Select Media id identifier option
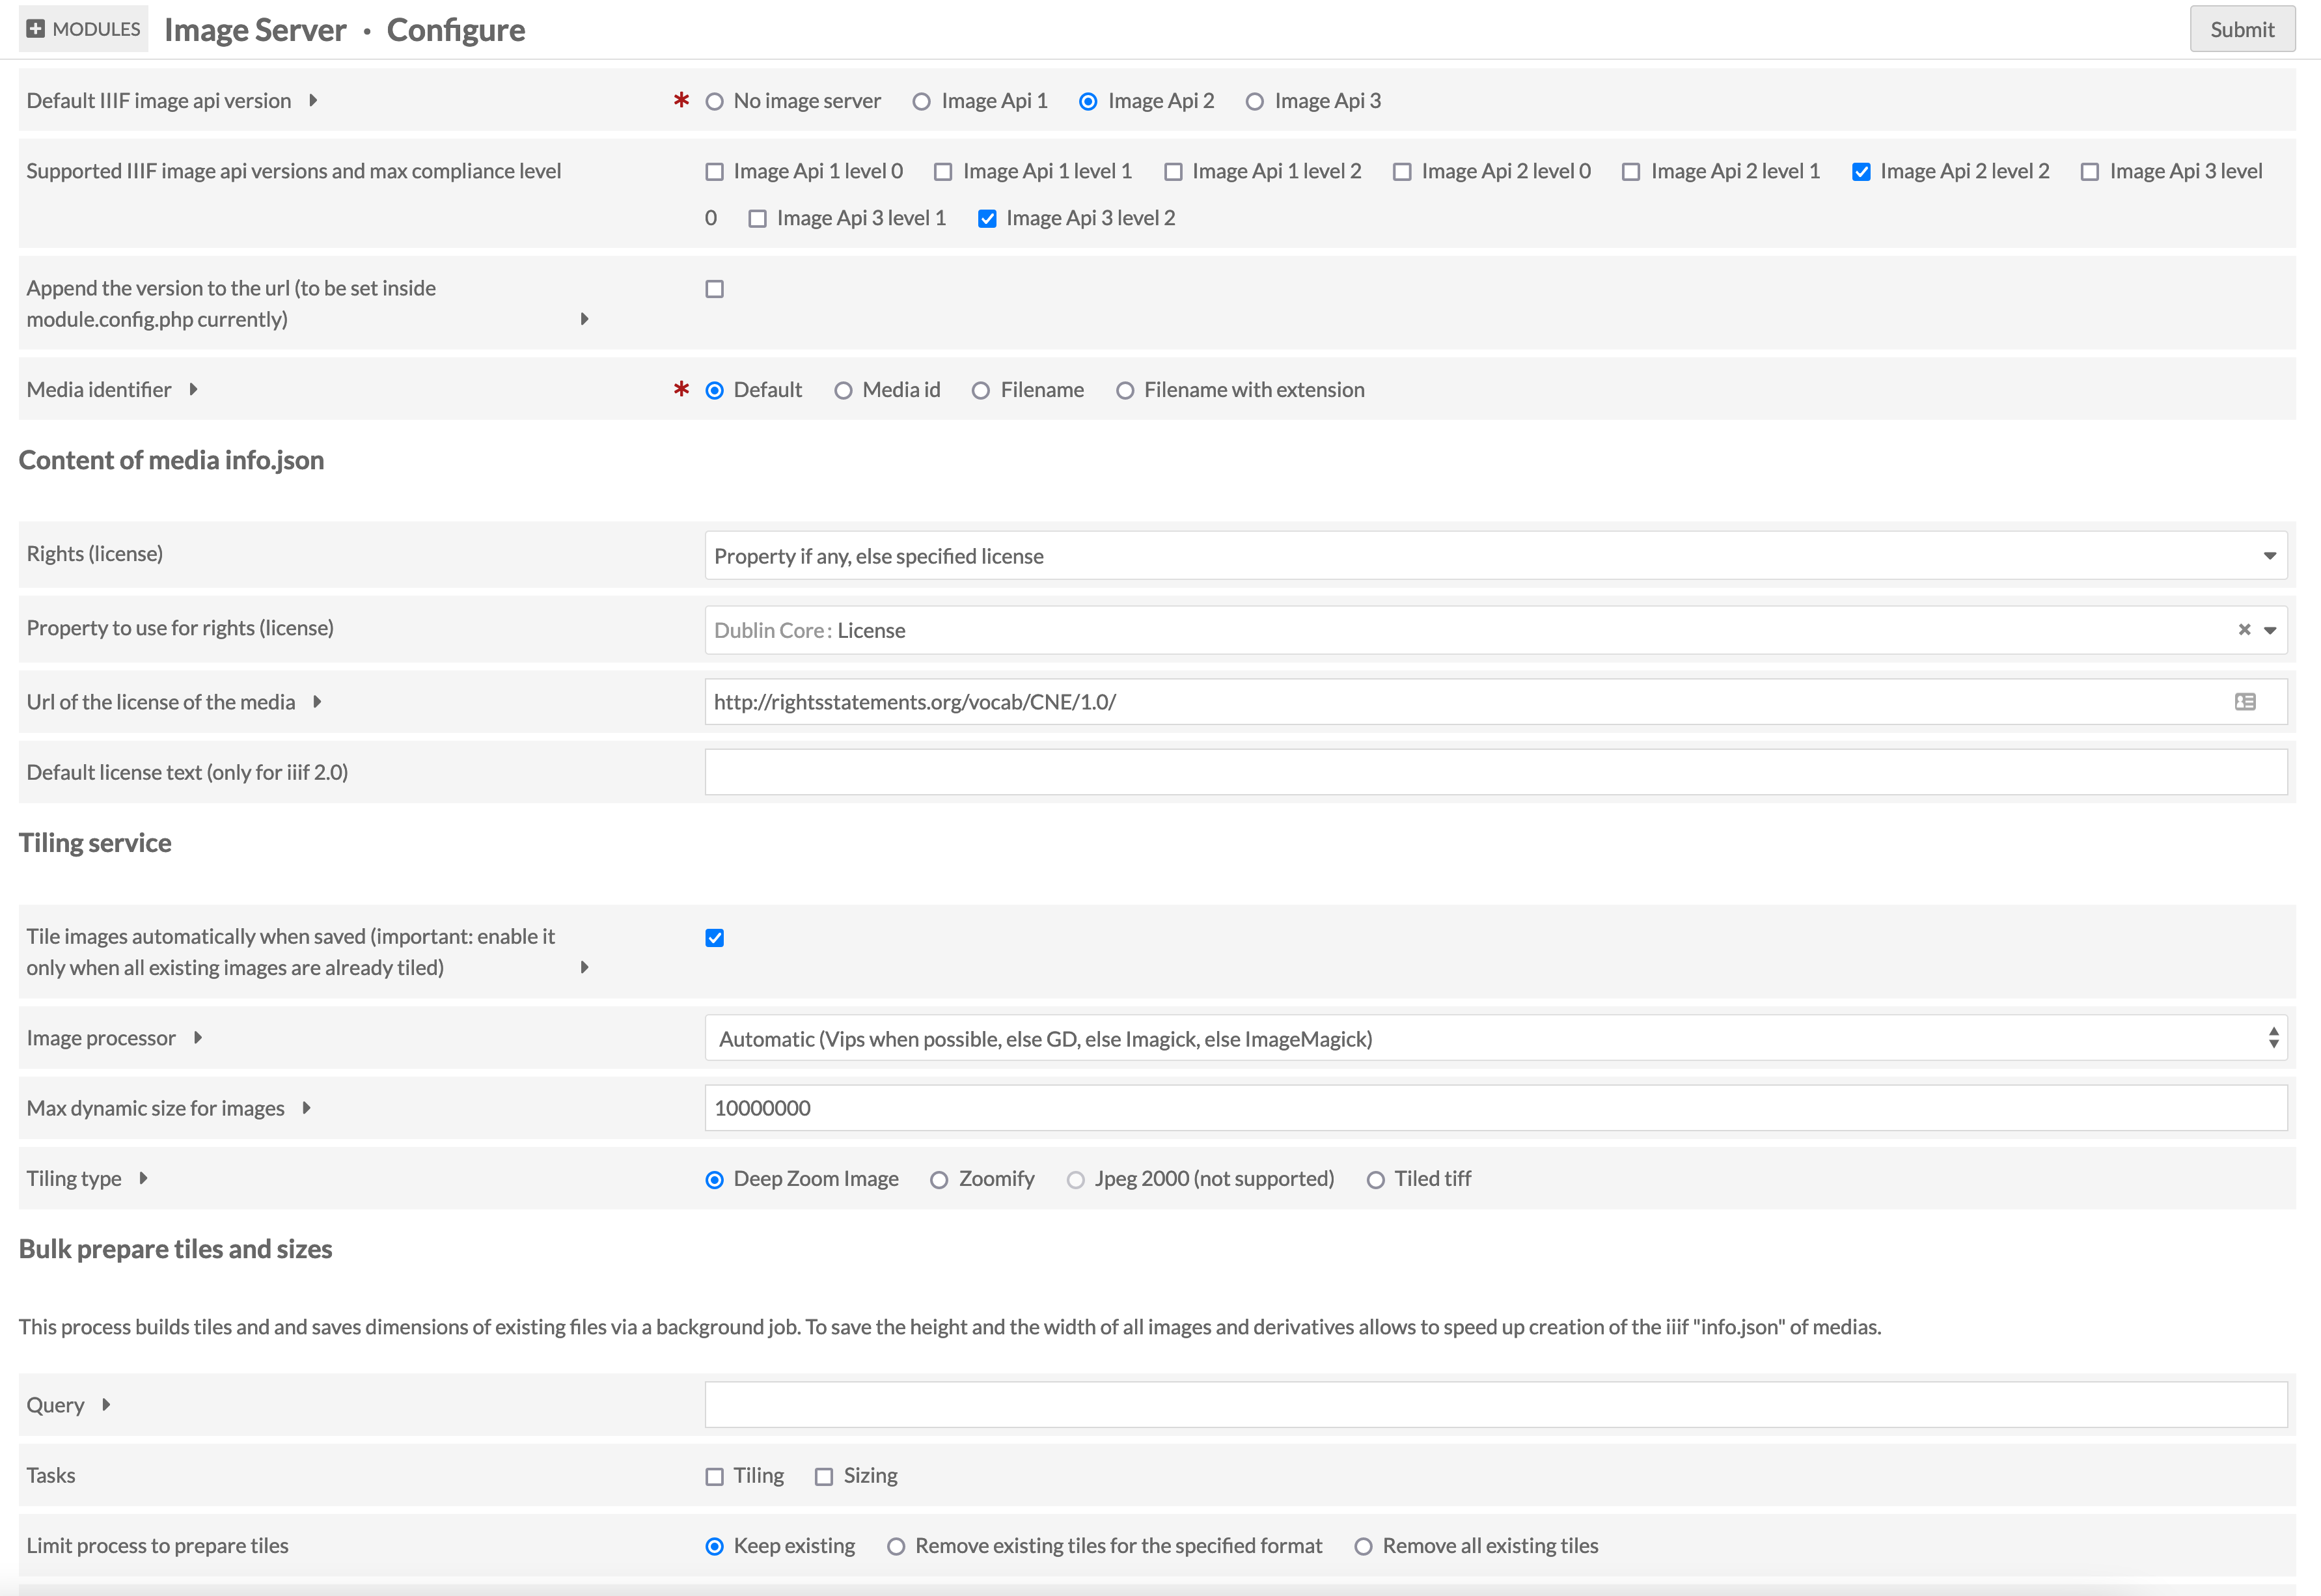 [843, 391]
